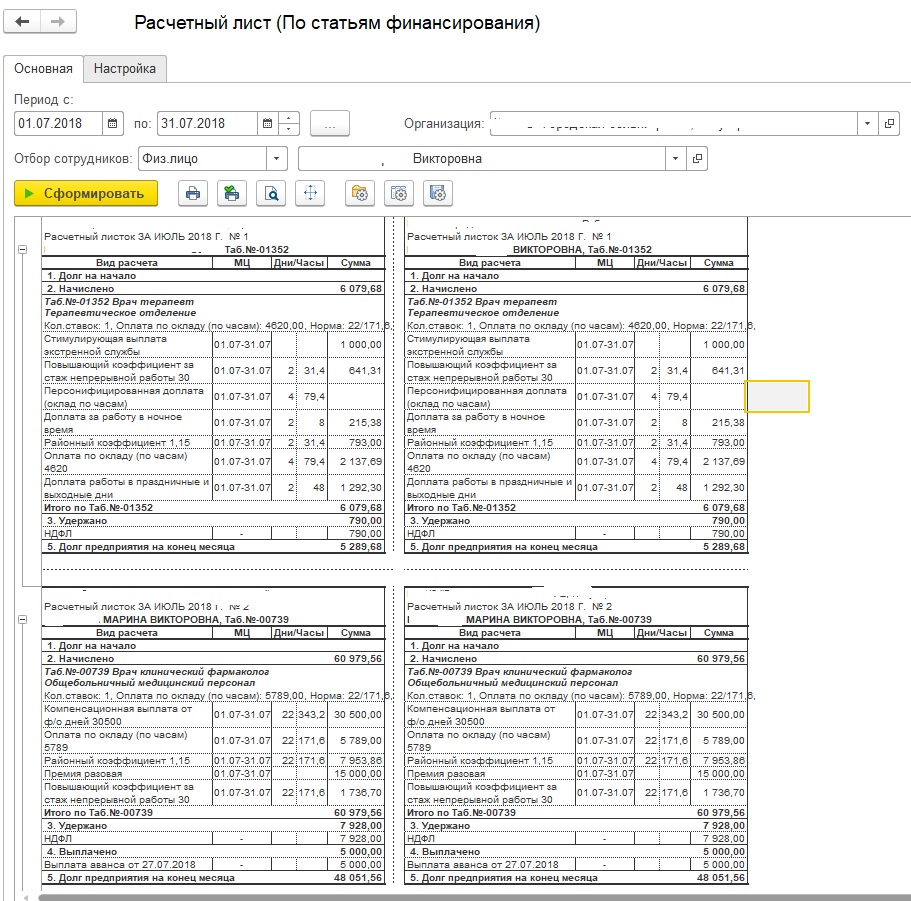Increase end date with stepper up arrow

289,117
